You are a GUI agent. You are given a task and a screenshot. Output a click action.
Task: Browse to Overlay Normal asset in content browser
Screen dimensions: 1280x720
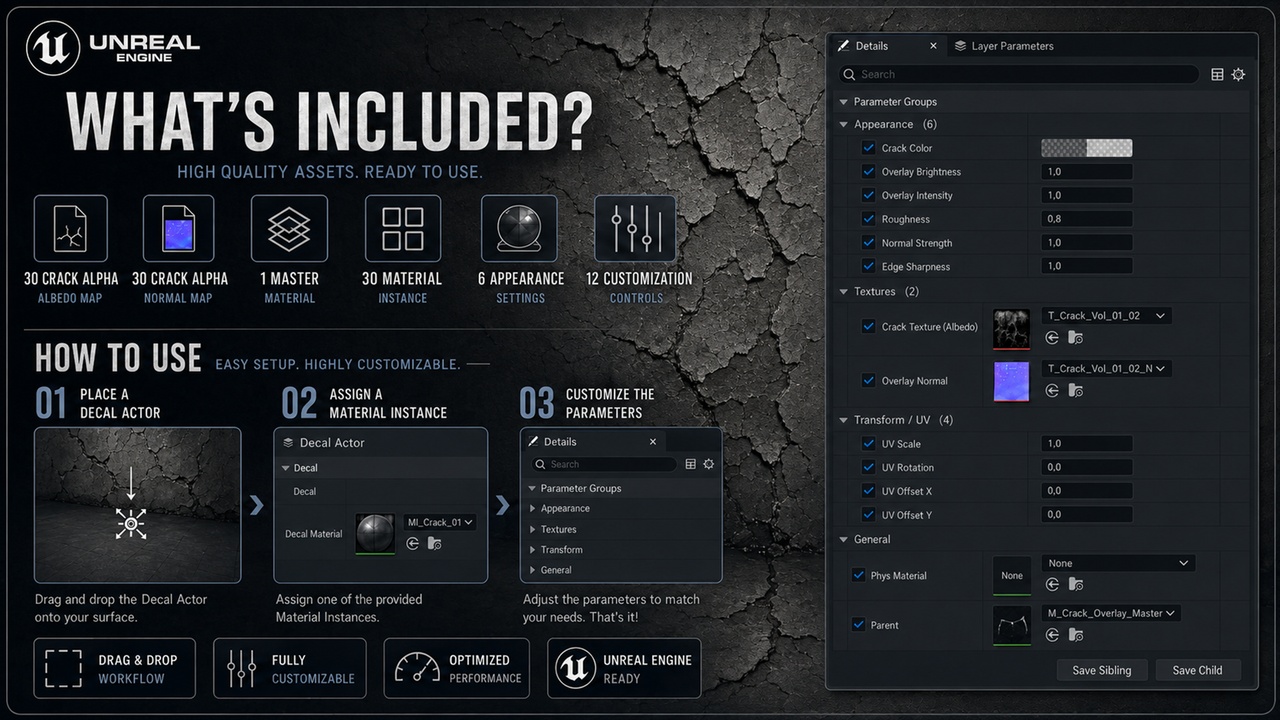[x=1076, y=391]
